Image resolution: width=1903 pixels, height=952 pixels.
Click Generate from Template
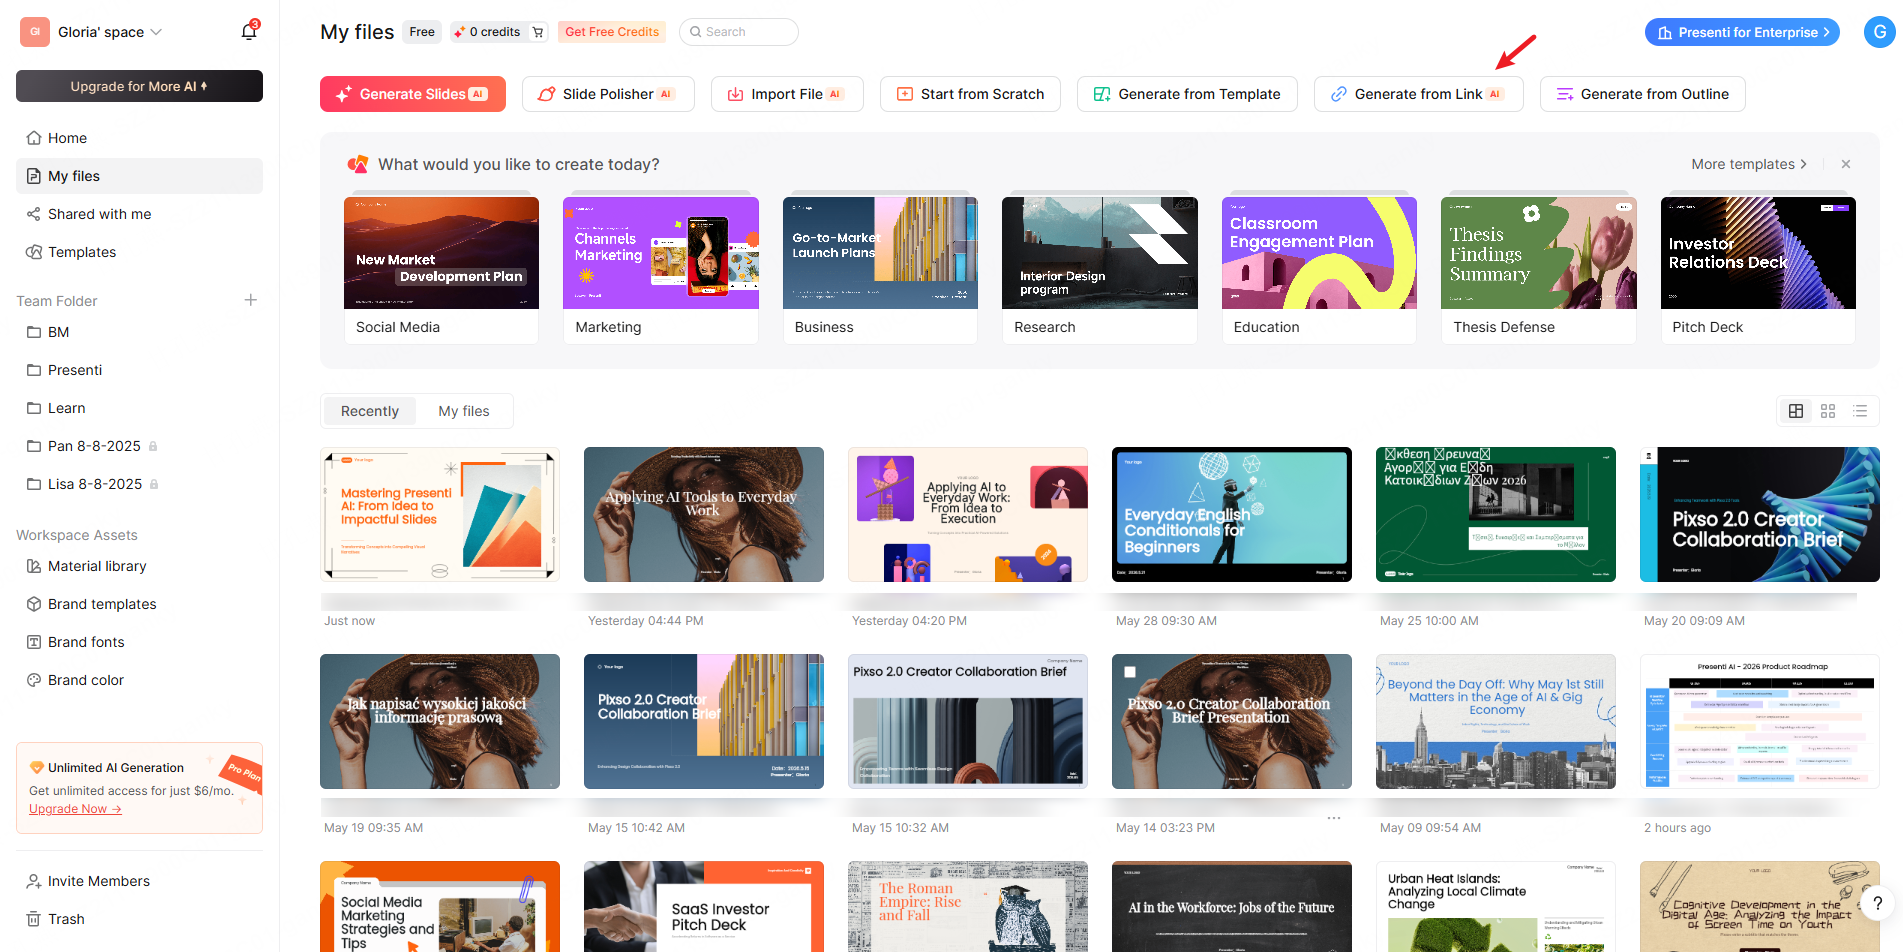coord(1187,94)
